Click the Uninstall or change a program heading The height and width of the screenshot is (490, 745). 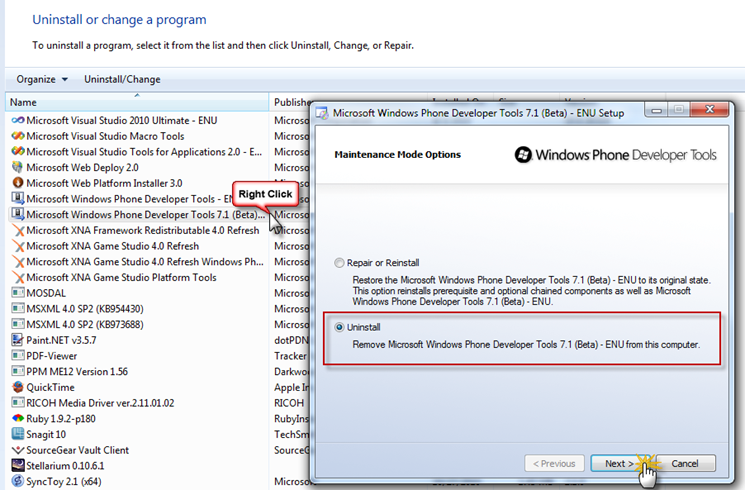119,20
